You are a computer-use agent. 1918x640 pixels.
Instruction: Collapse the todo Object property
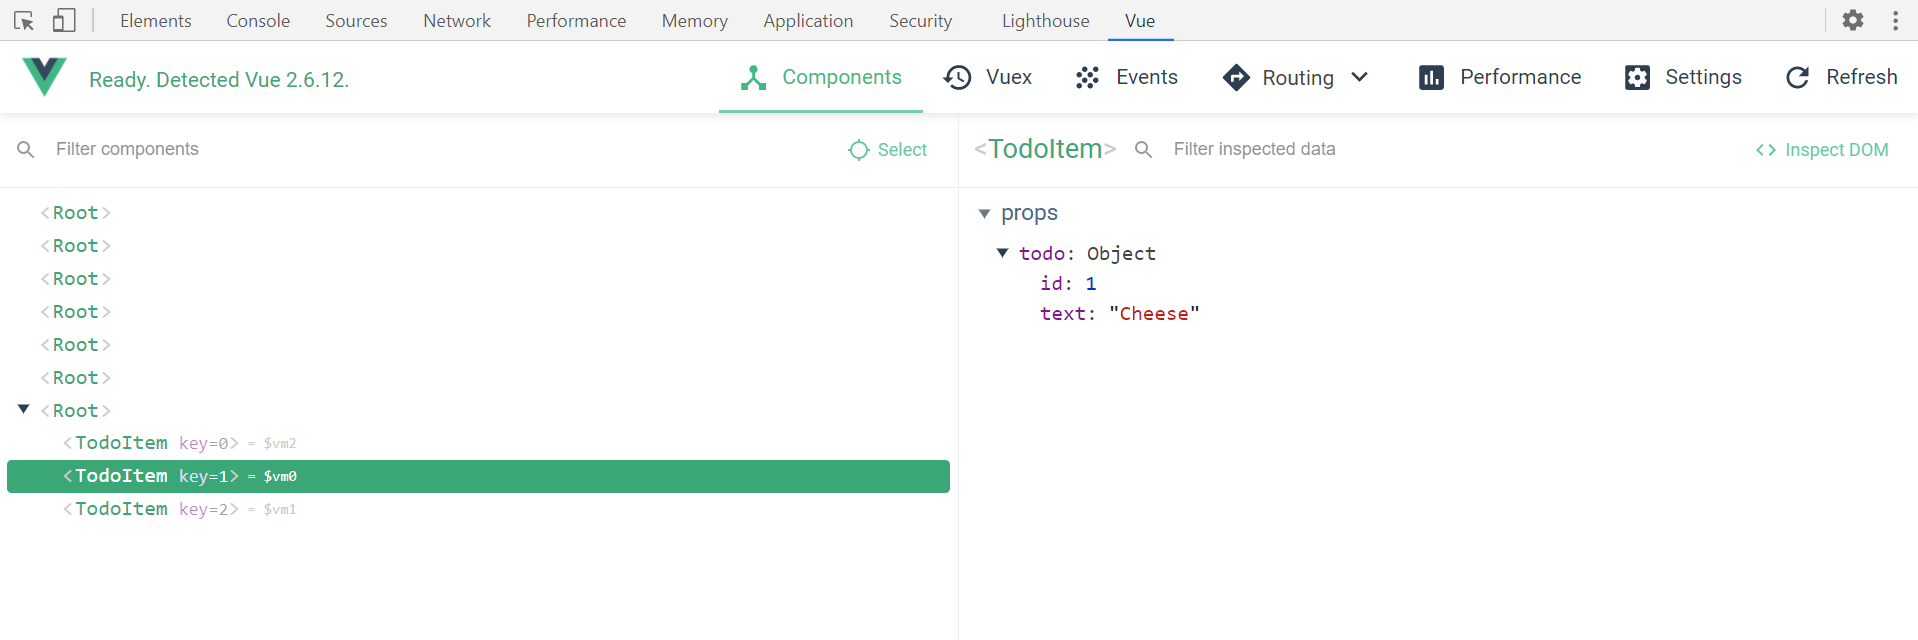(1002, 253)
